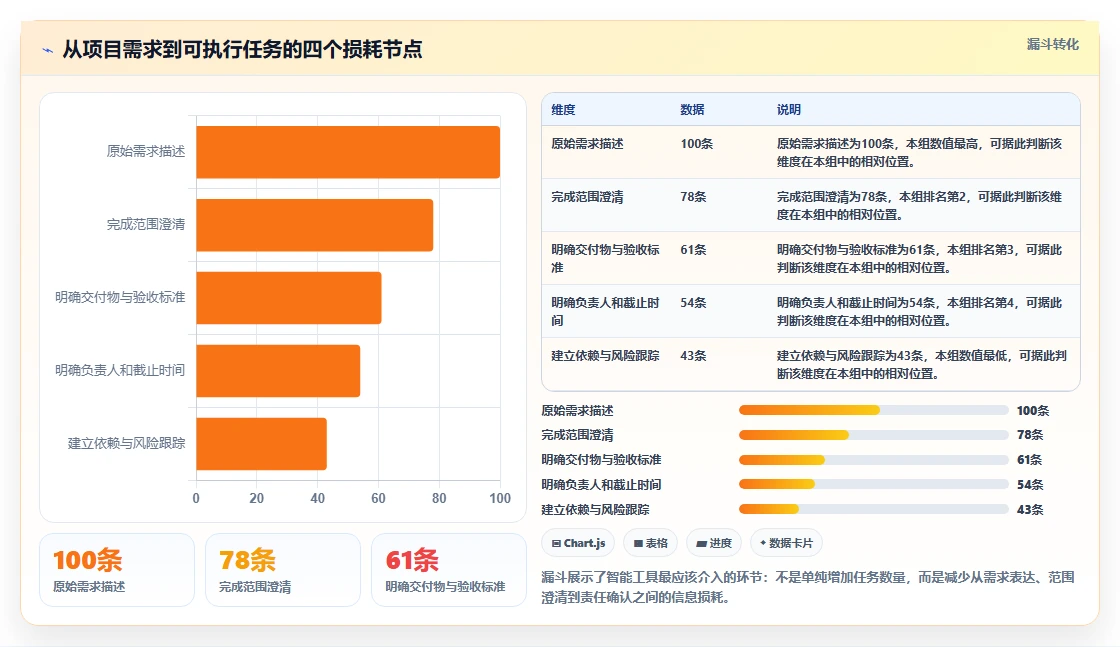Click the 原始需求描述 y-axis label in chart

146,151
